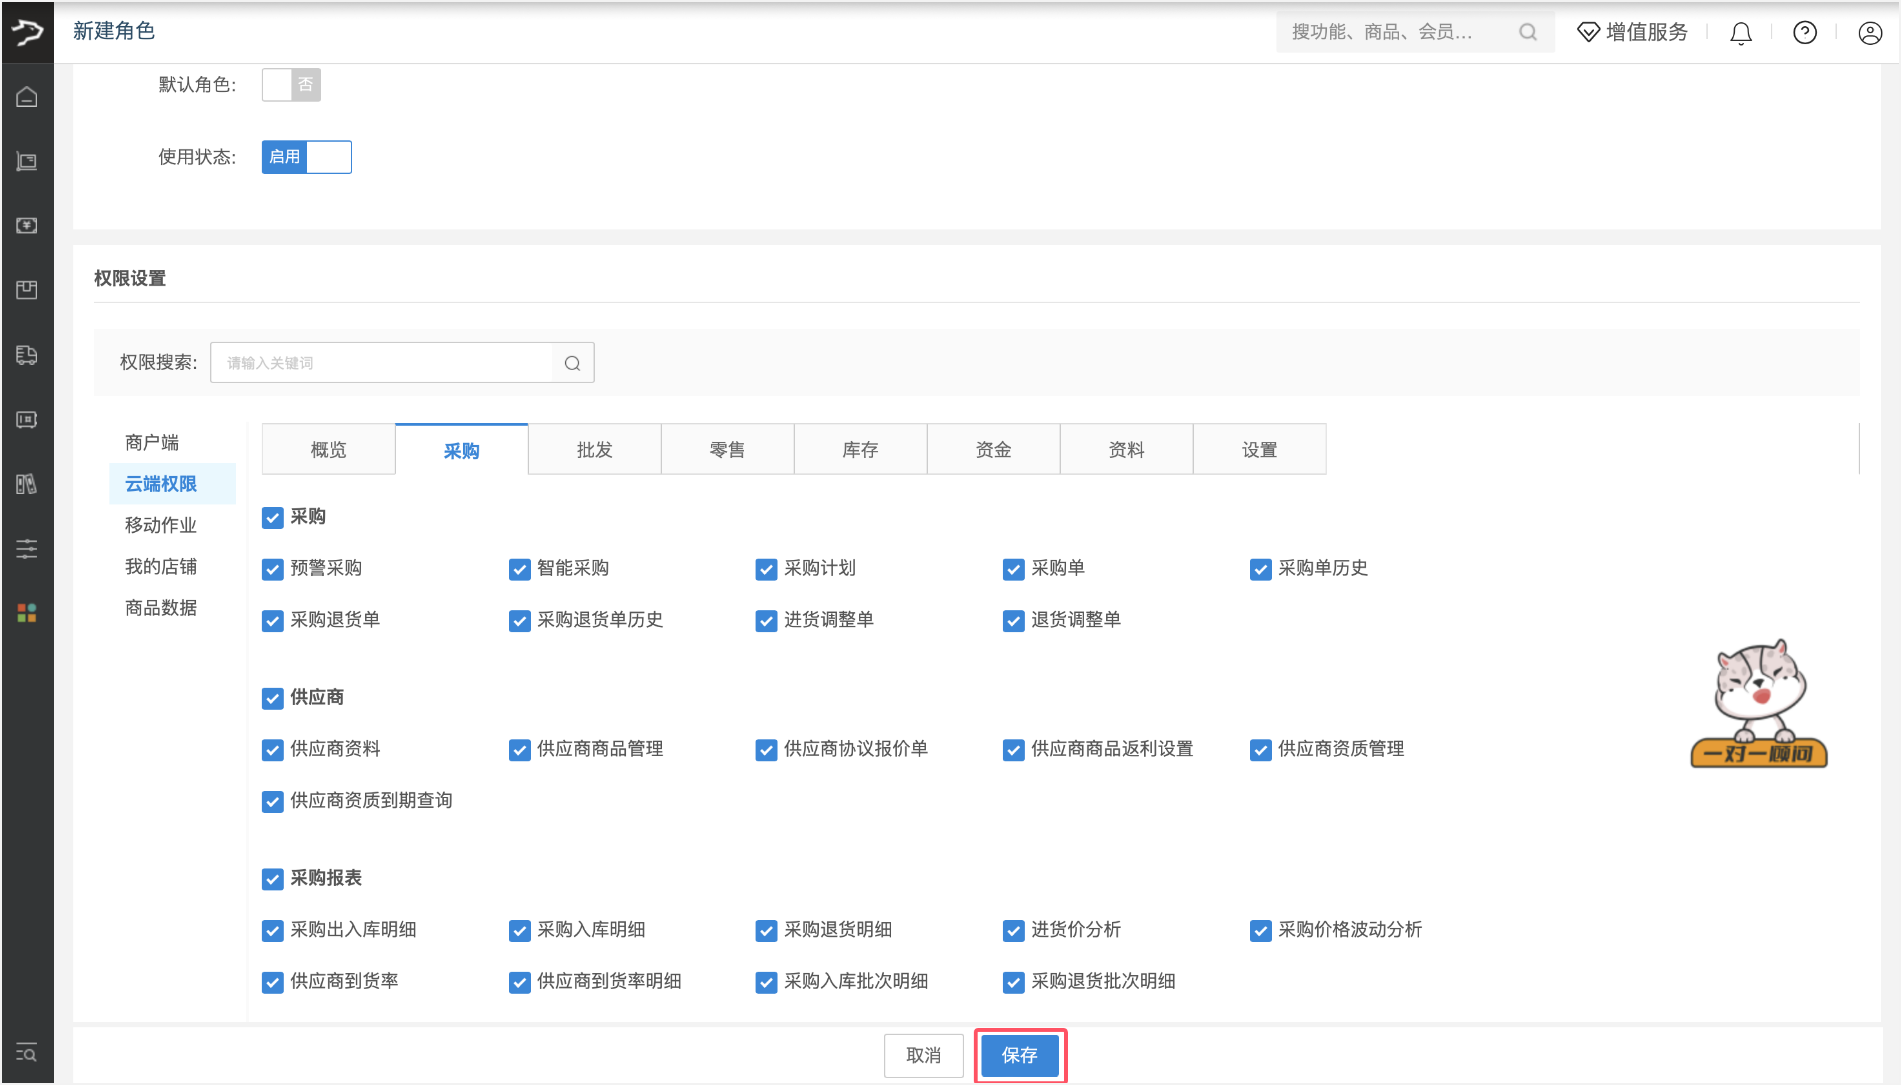Click the home icon in left sidebar
This screenshot has width=1901, height=1085.
(27, 97)
